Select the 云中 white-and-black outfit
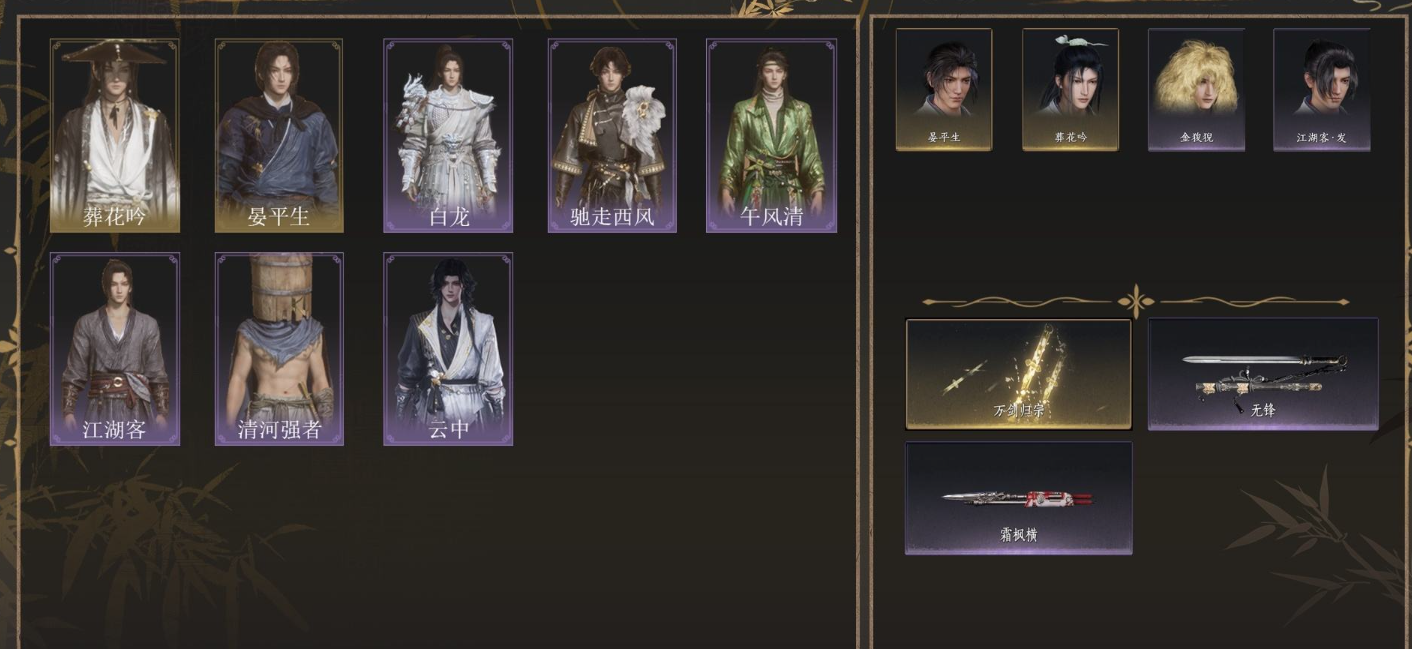The image size is (1412, 649). pos(448,348)
